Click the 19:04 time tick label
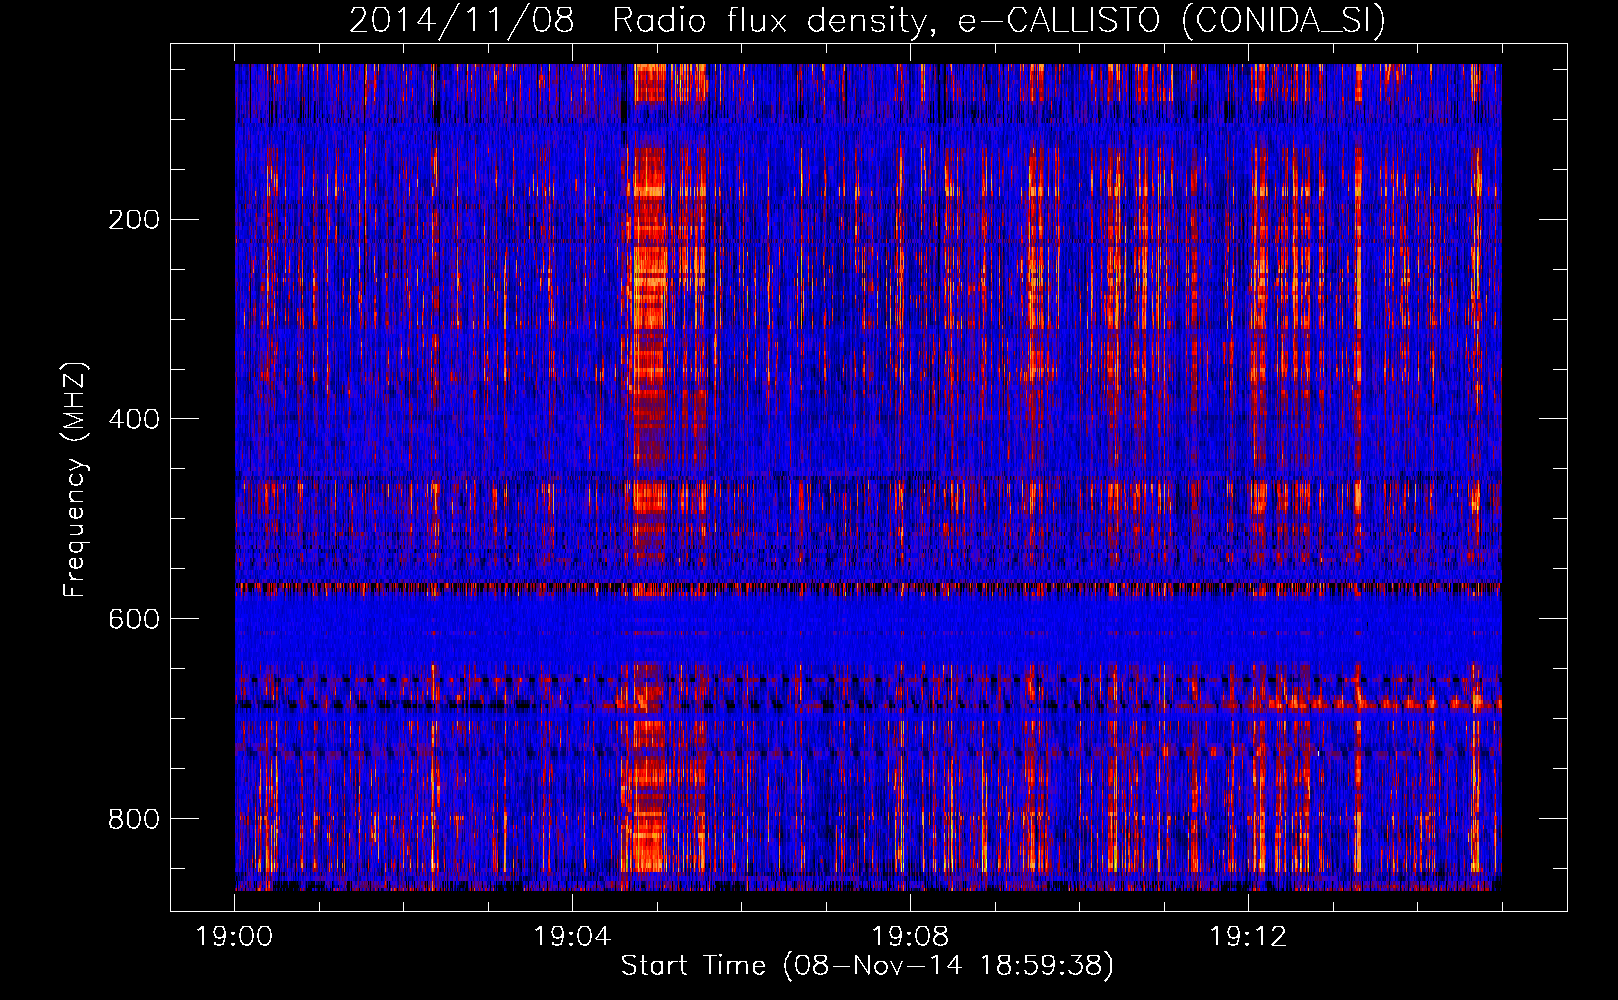 pos(572,937)
